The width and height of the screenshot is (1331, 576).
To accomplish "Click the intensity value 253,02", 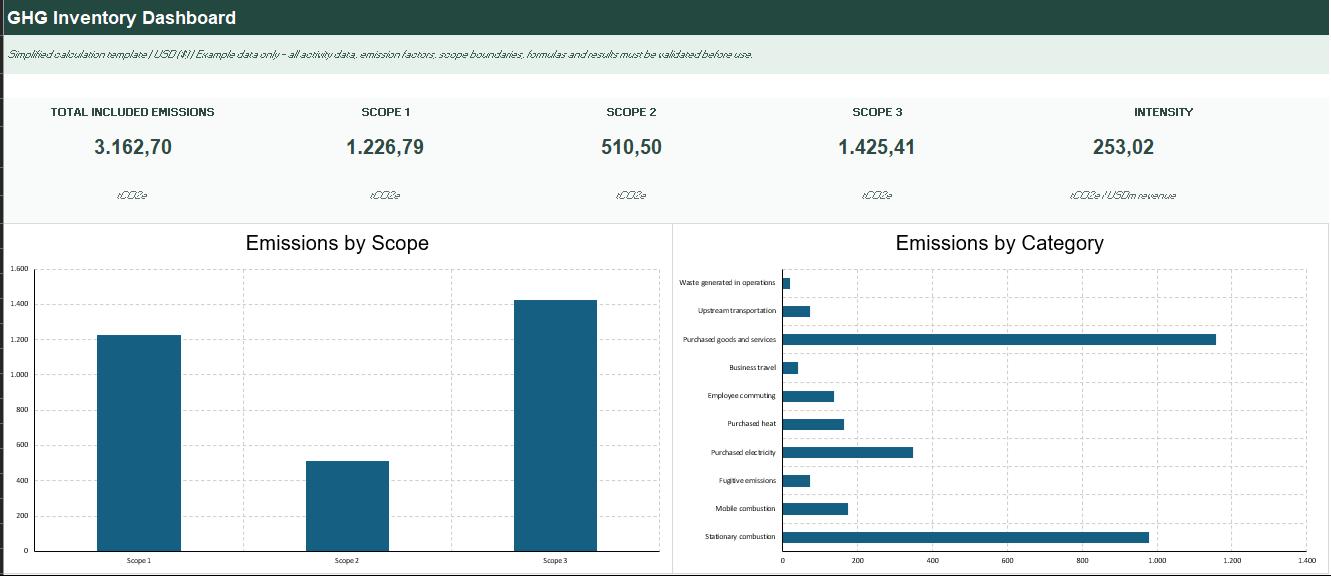I will click(x=1123, y=147).
